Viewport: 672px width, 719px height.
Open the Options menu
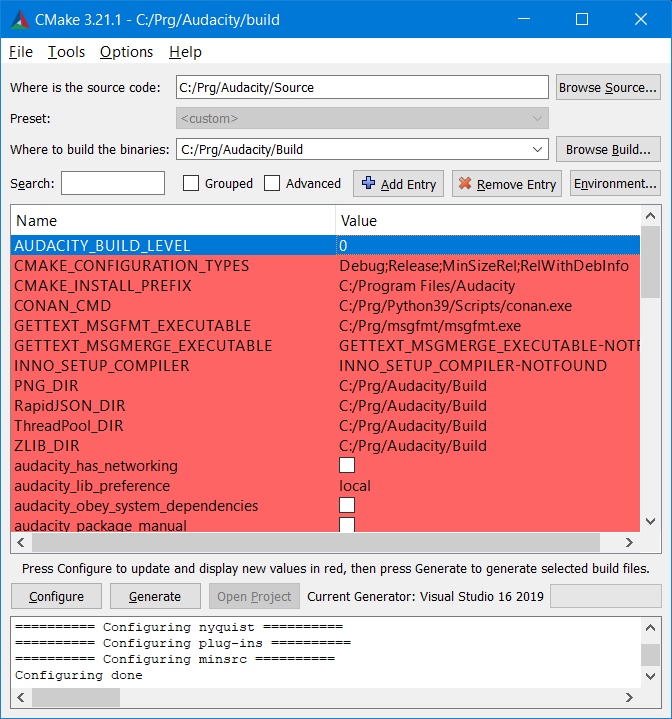coord(127,52)
